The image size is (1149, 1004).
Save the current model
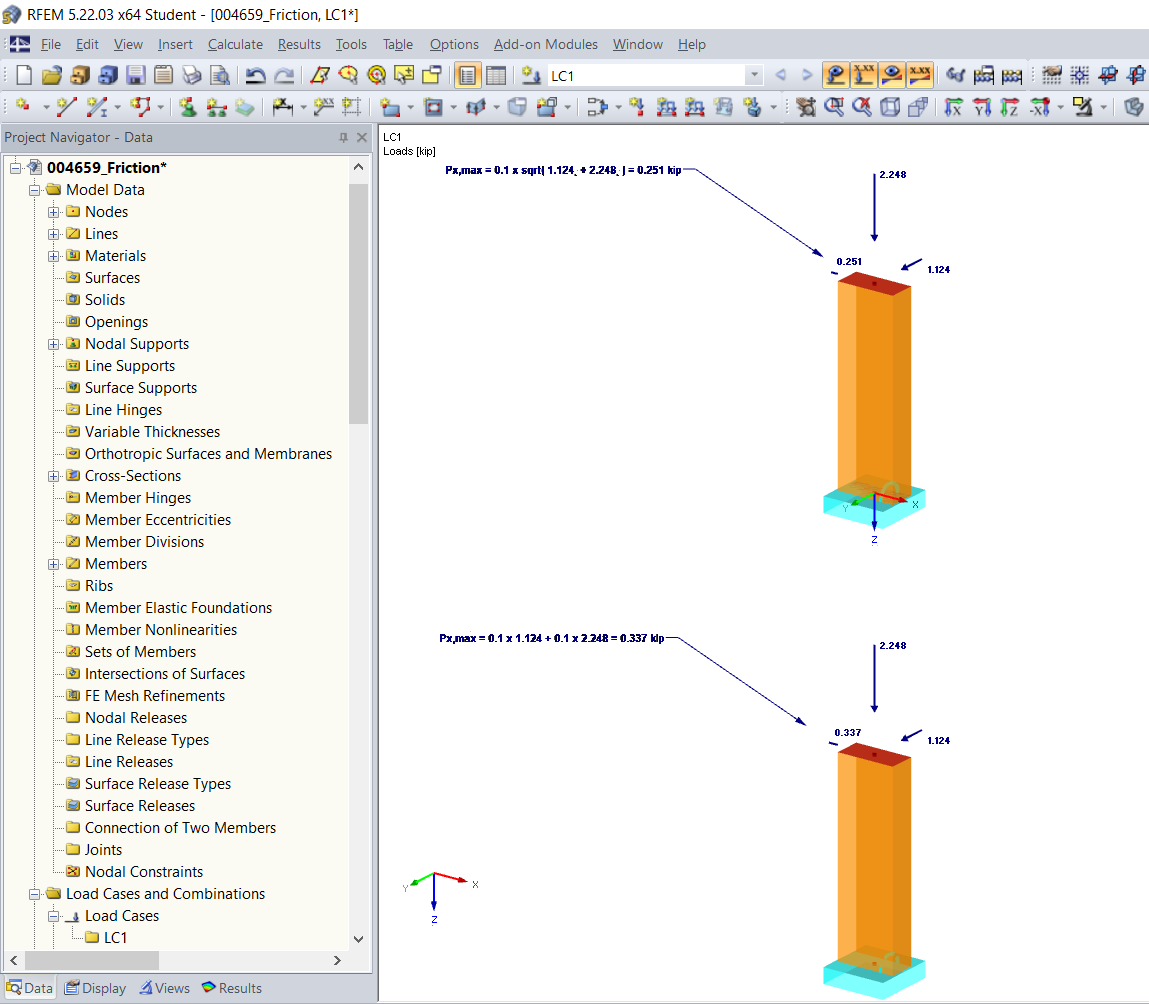click(136, 75)
